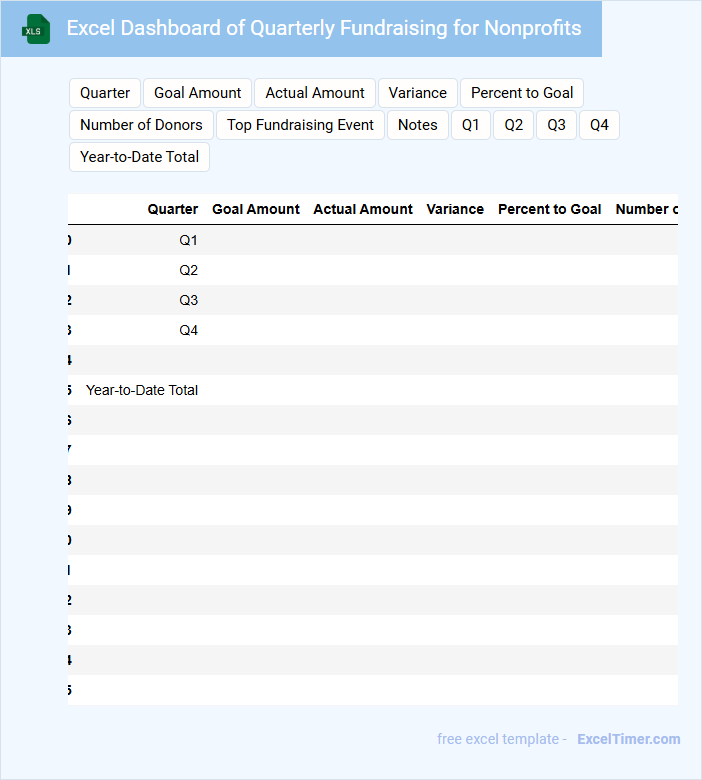Click the Notes tag button

(x=418, y=125)
